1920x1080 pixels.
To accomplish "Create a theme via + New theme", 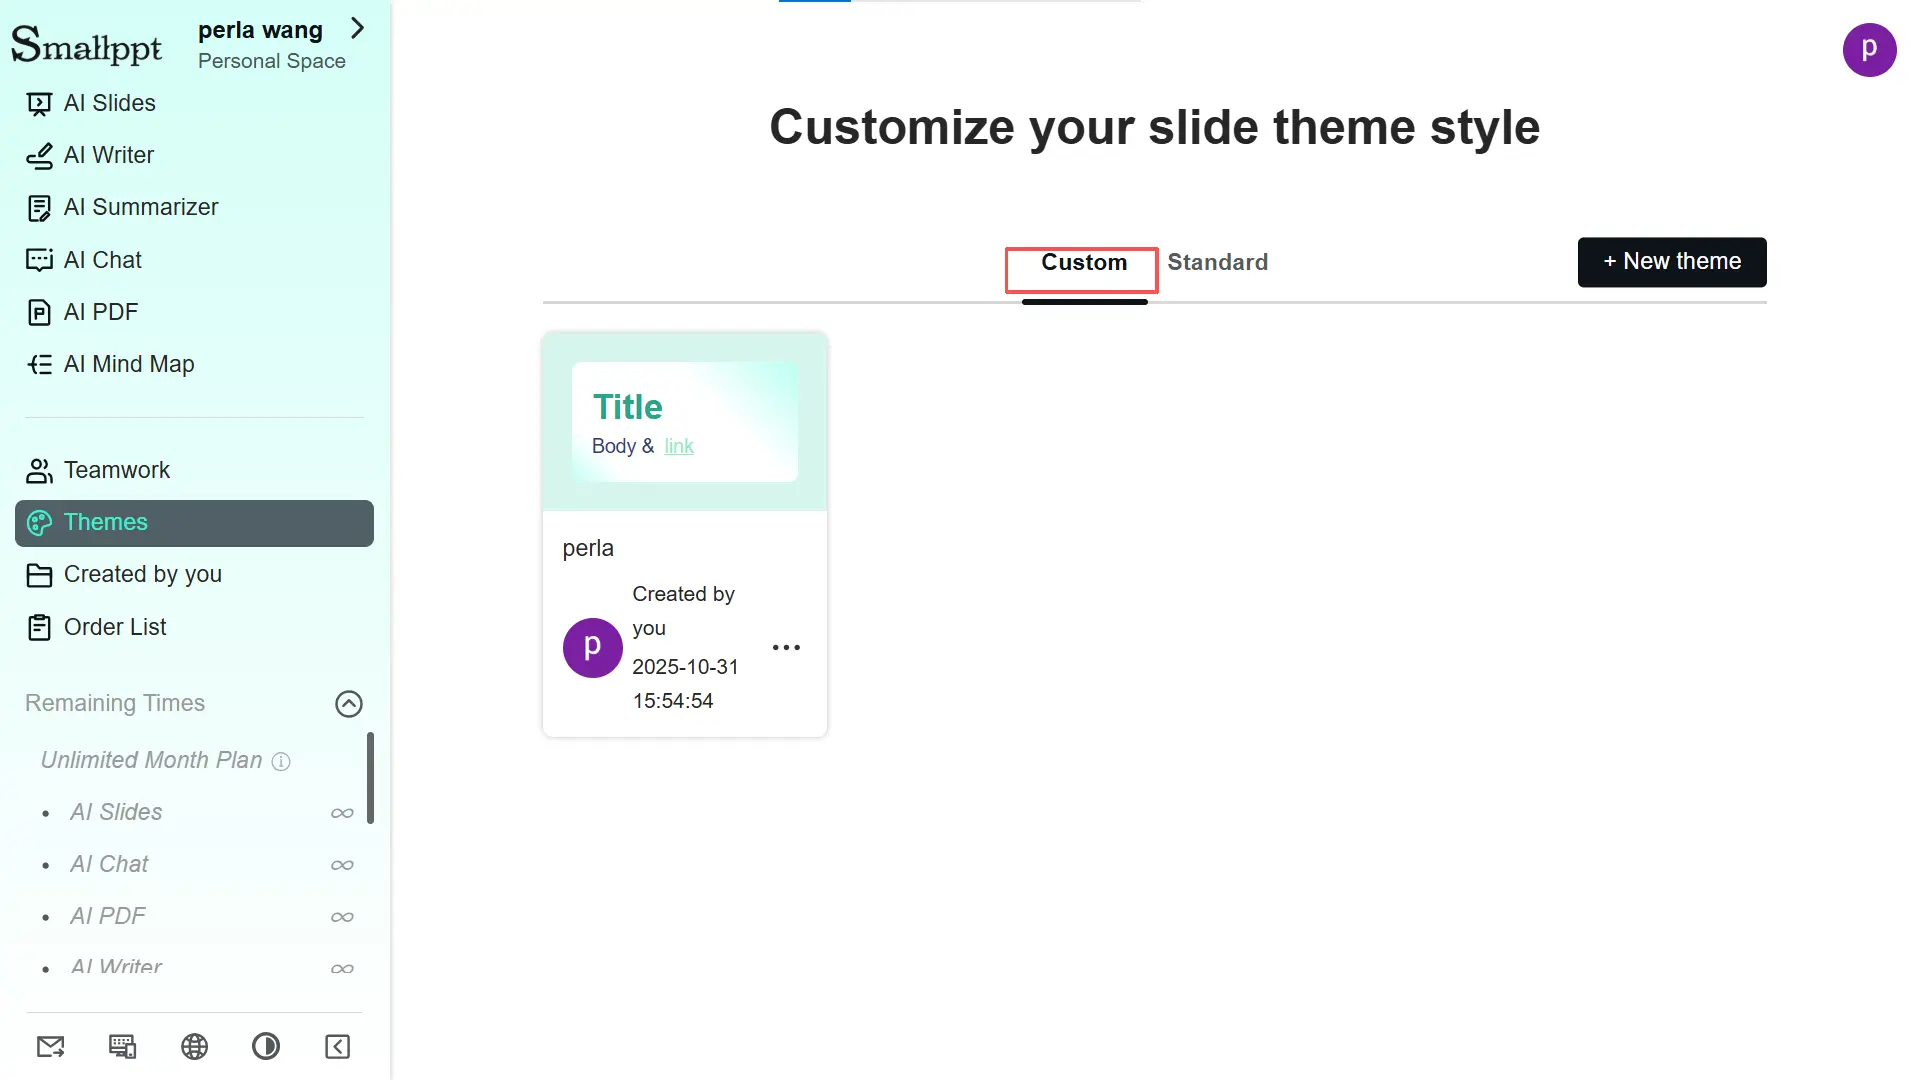I will coord(1671,261).
